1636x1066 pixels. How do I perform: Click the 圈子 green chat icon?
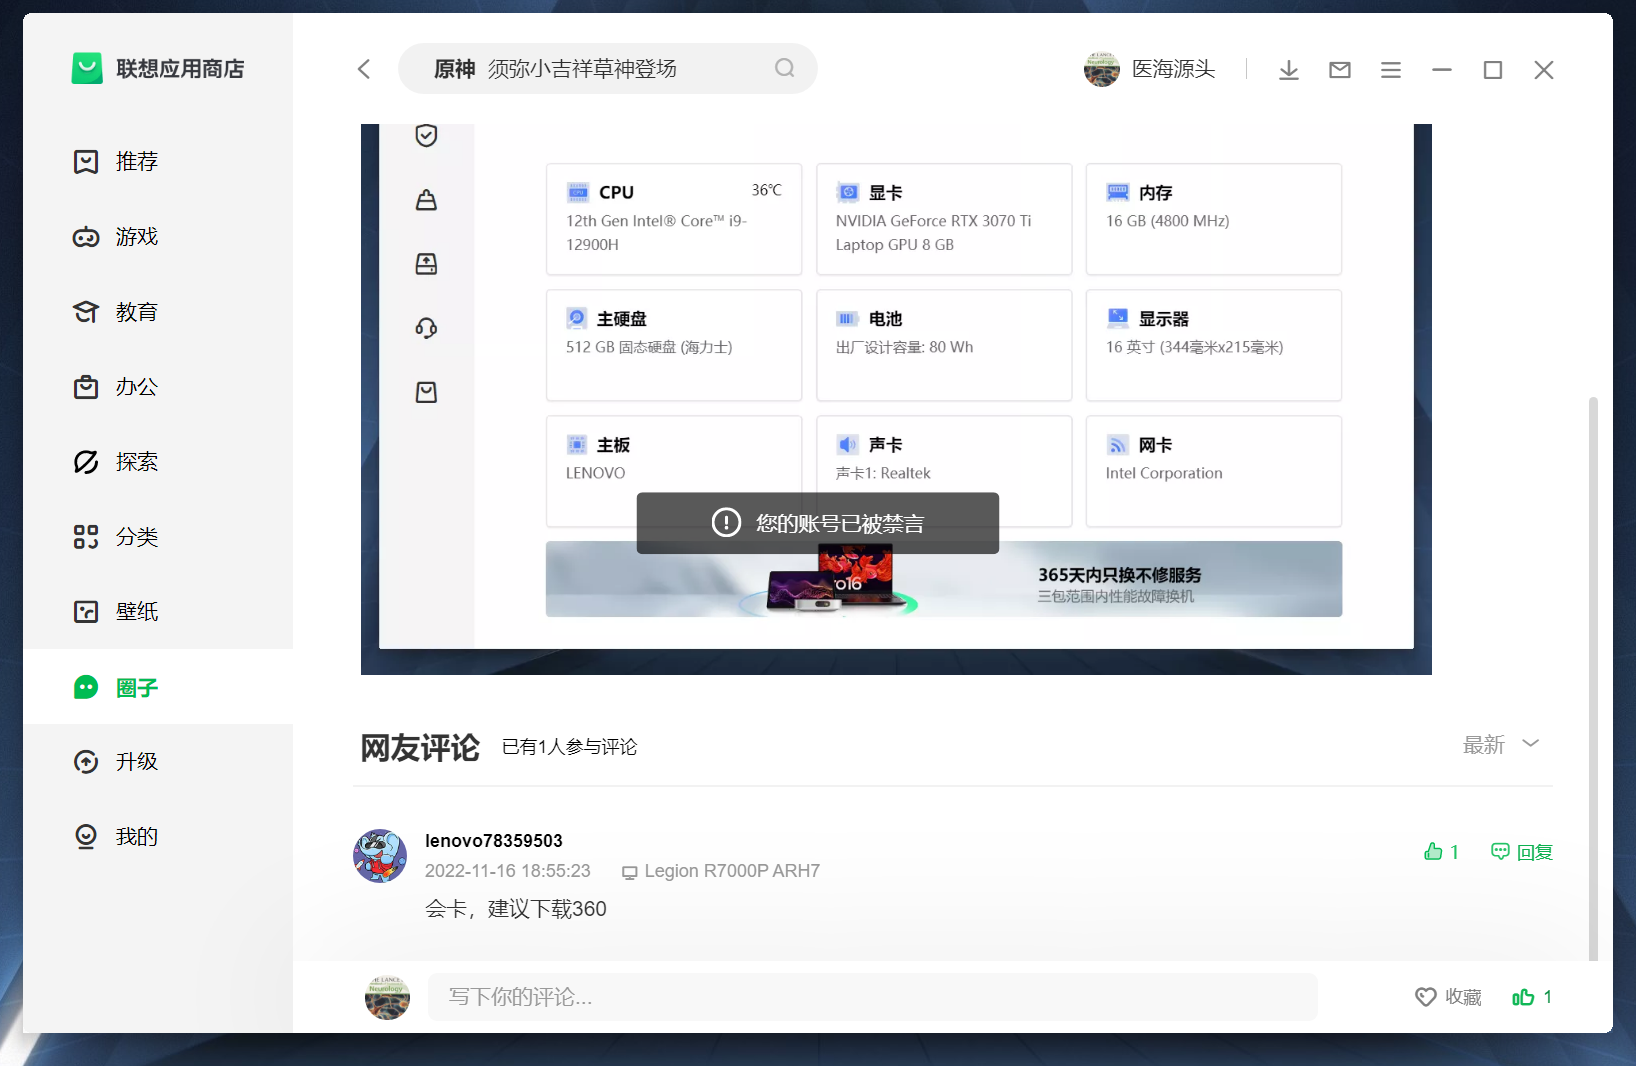pos(86,687)
